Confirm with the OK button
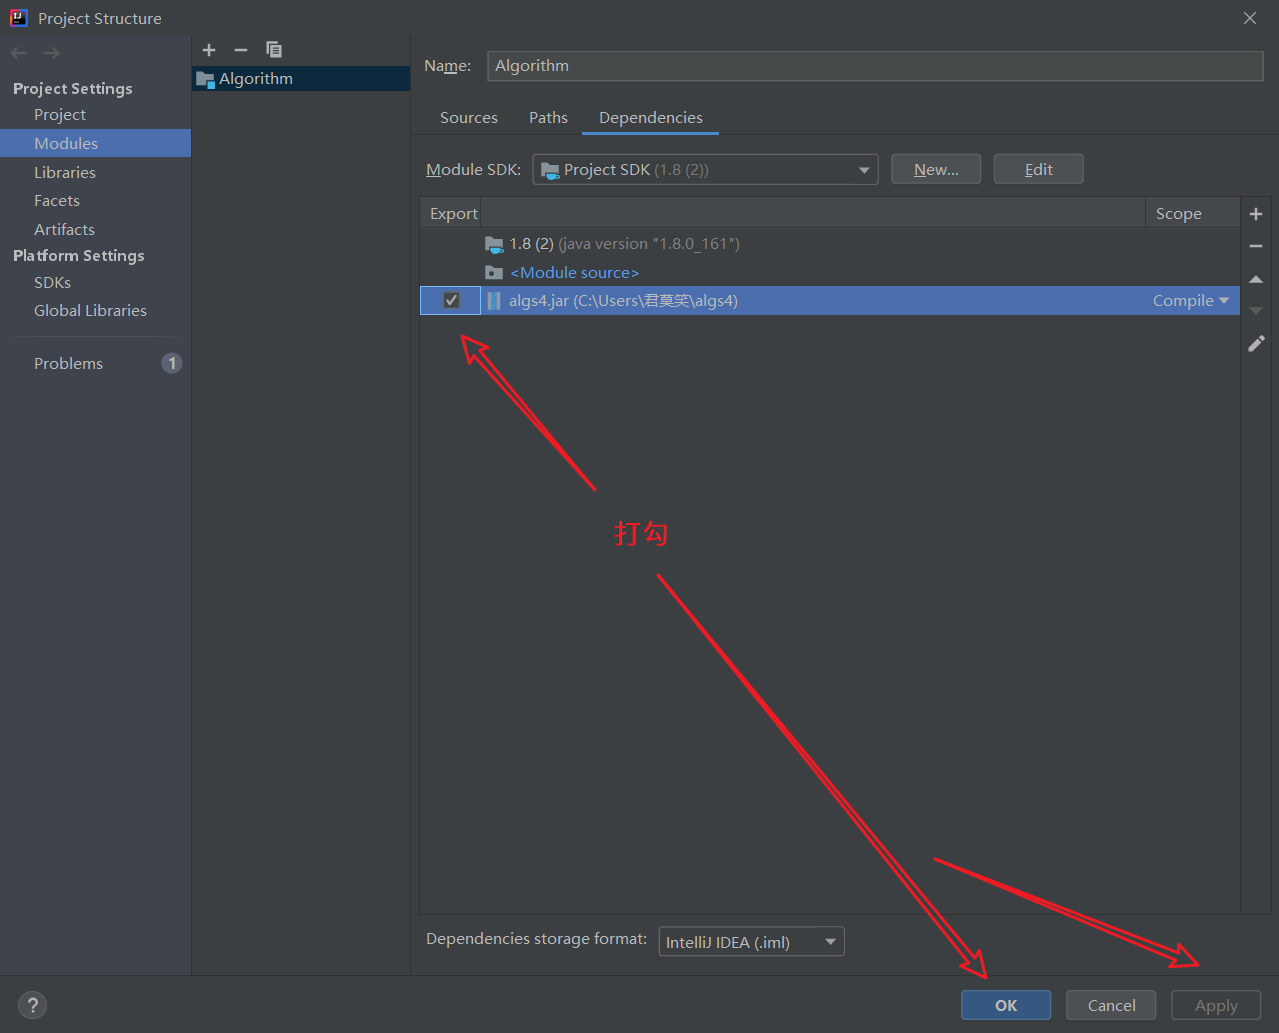The width and height of the screenshot is (1279, 1033). point(1006,1005)
